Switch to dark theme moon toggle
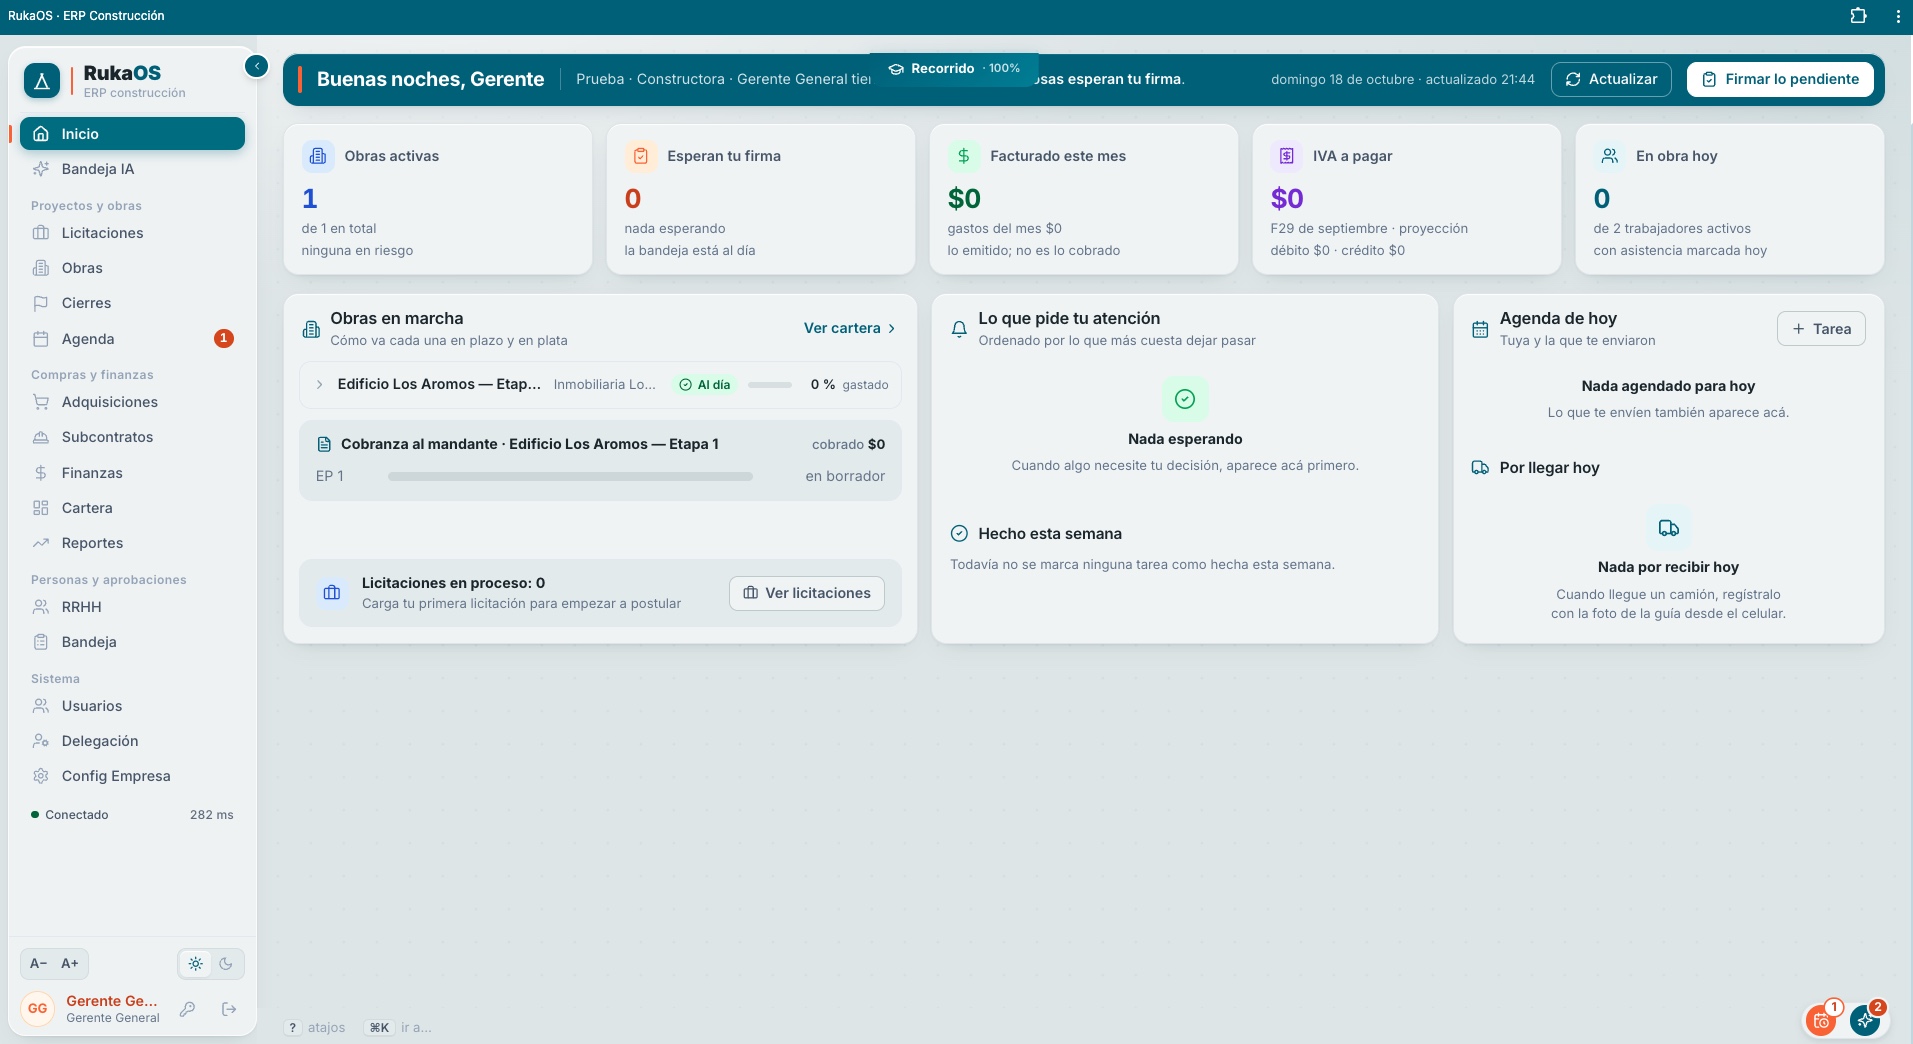This screenshot has width=1913, height=1044. tap(226, 963)
